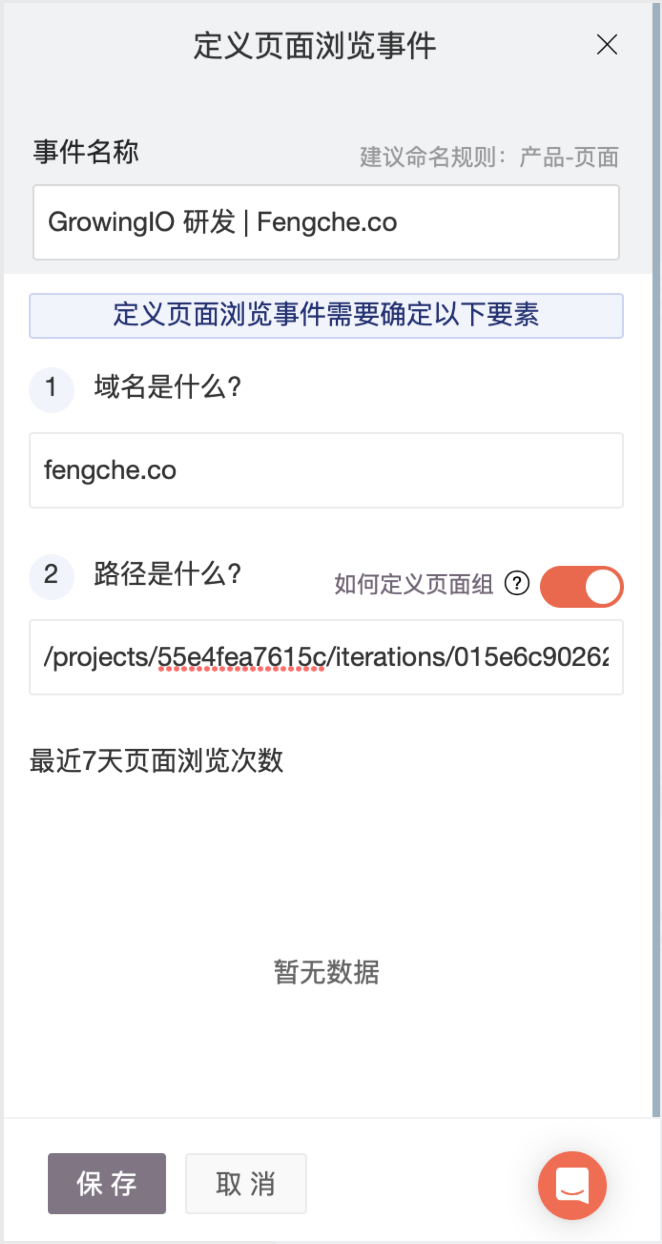Click the question mark help icon
662x1244 pixels.
516,585
